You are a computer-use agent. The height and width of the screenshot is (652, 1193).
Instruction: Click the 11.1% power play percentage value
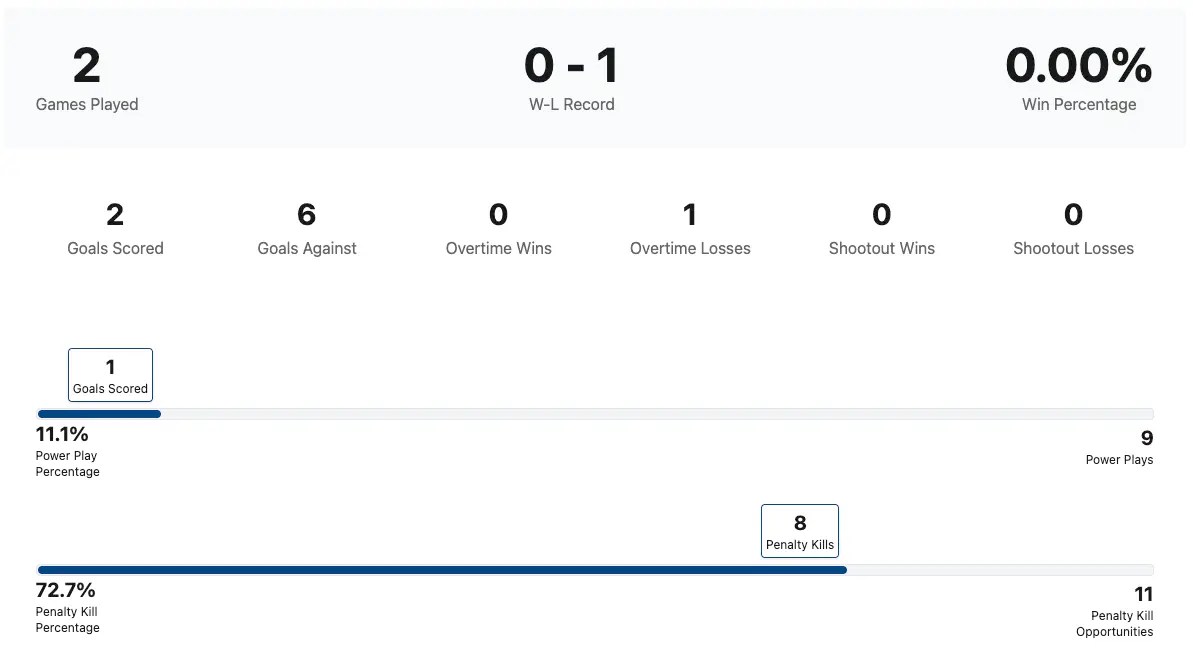click(x=62, y=434)
